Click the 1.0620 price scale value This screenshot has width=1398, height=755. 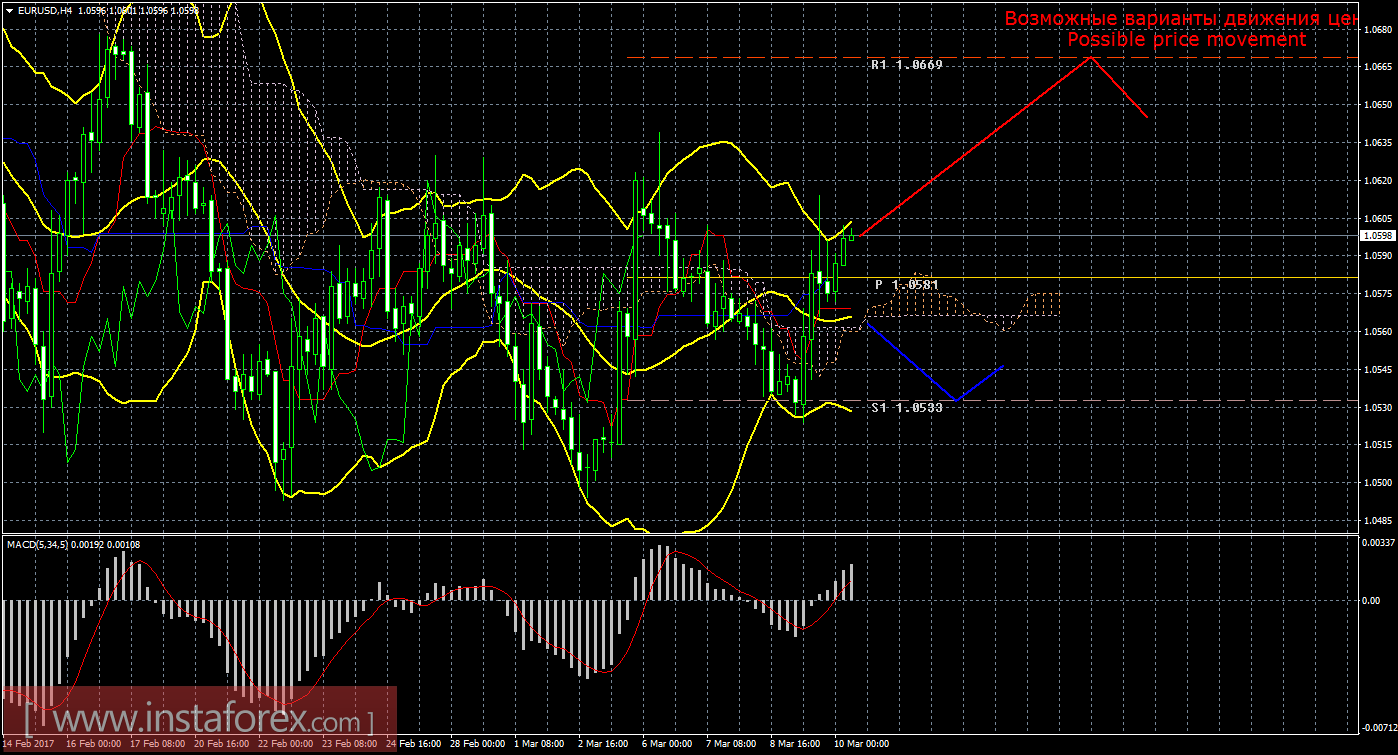(x=1377, y=181)
